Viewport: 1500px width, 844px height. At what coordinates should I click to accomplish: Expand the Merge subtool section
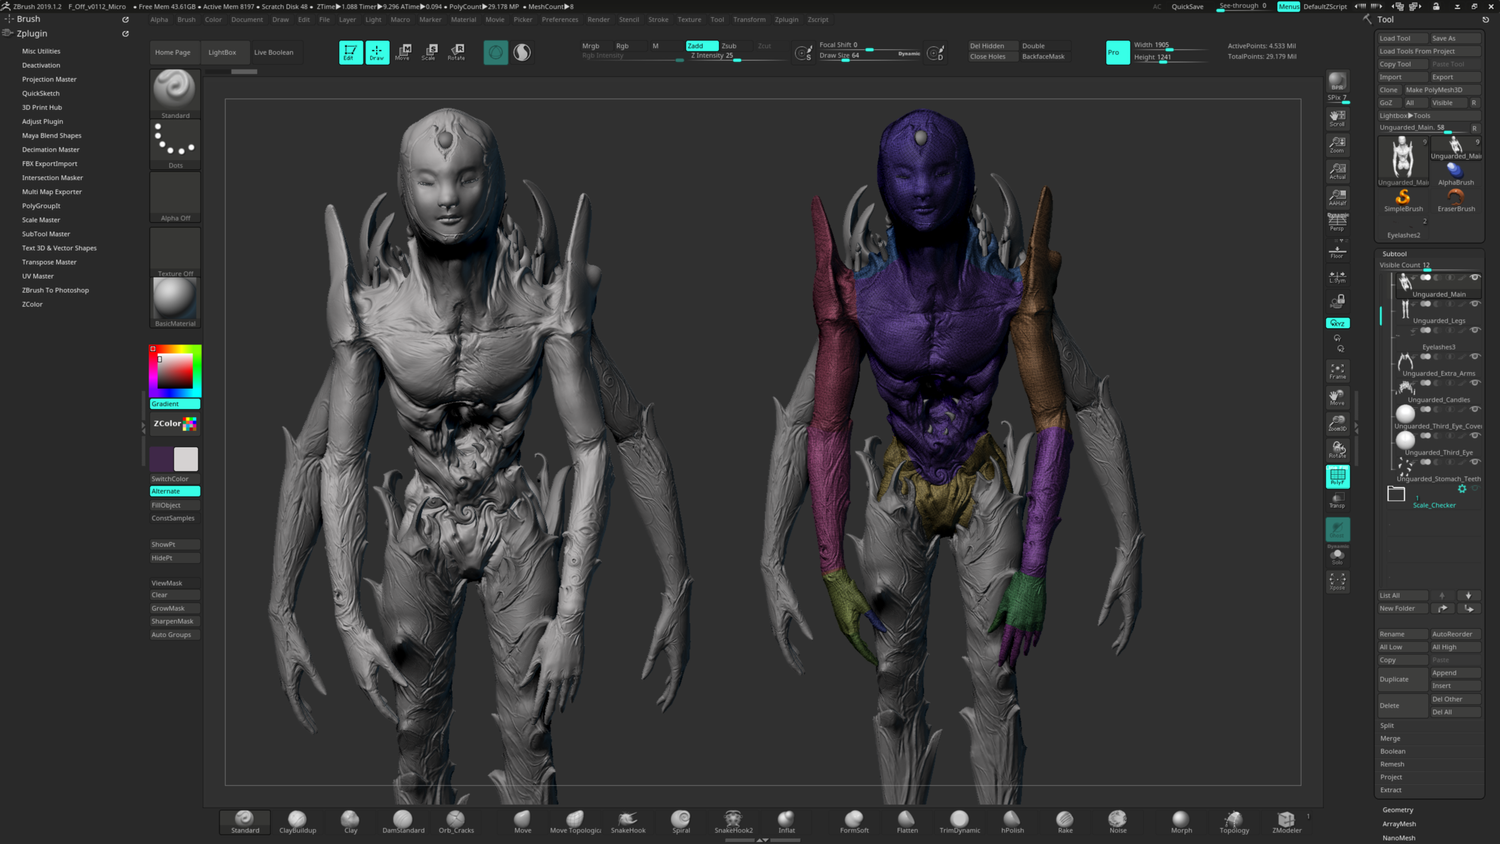[1390, 738]
